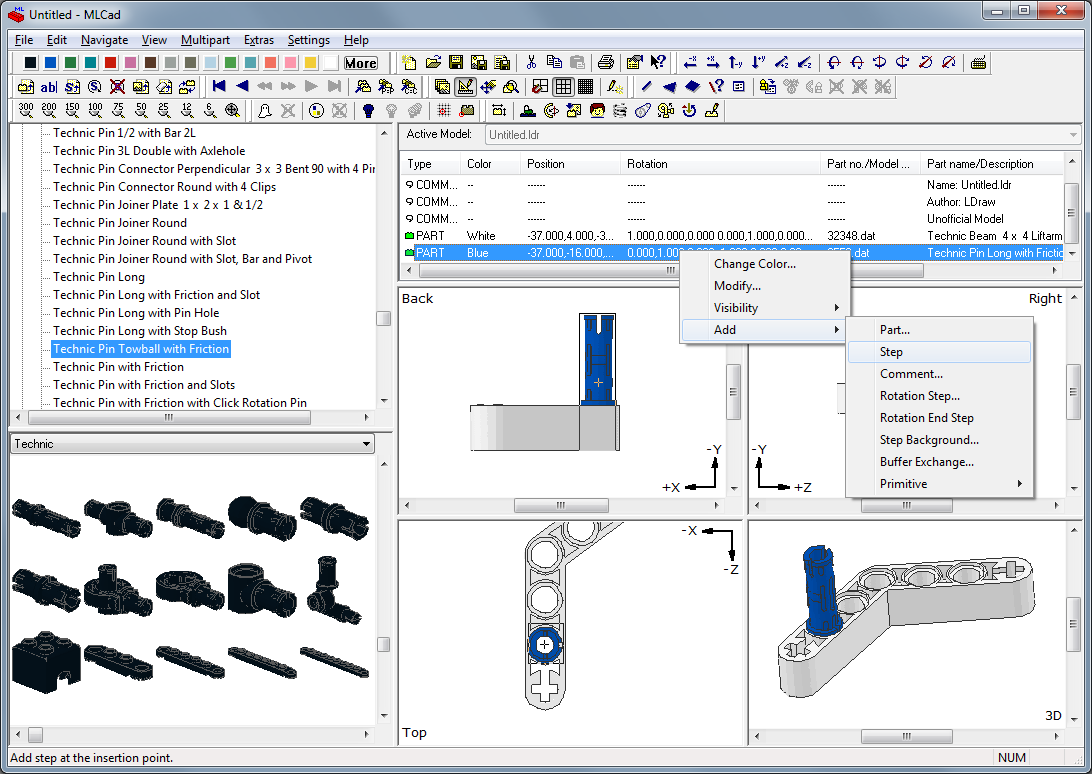Image resolution: width=1092 pixels, height=774 pixels.
Task: Cut selection with the scissors icon
Action: pyautogui.click(x=531, y=63)
